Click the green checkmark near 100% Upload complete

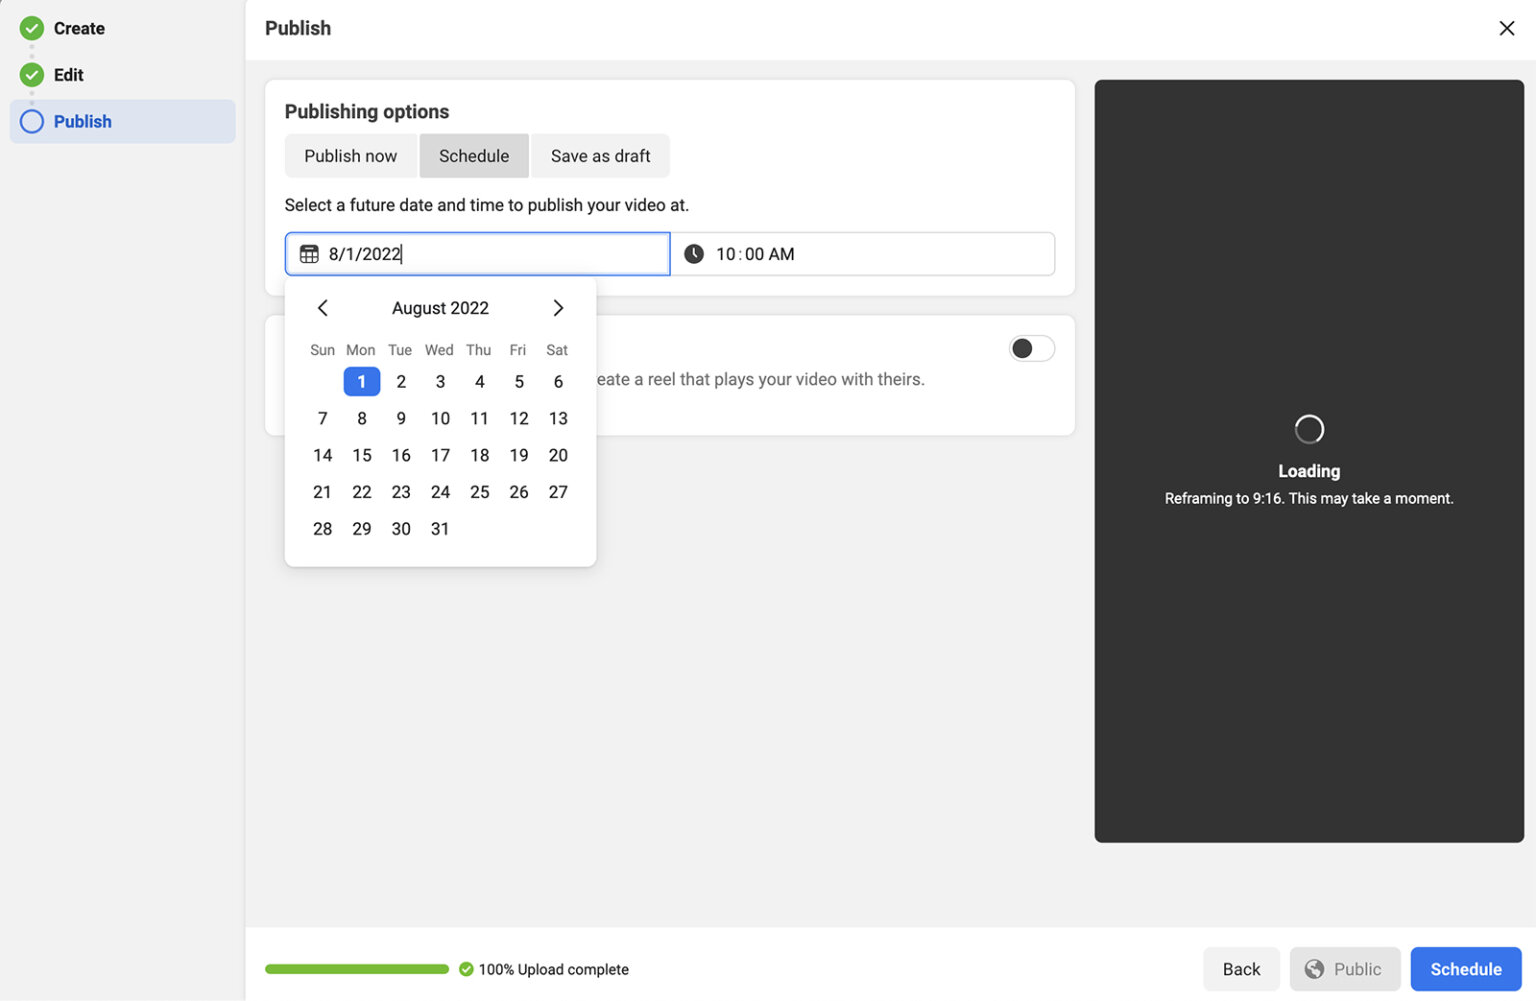coord(466,969)
